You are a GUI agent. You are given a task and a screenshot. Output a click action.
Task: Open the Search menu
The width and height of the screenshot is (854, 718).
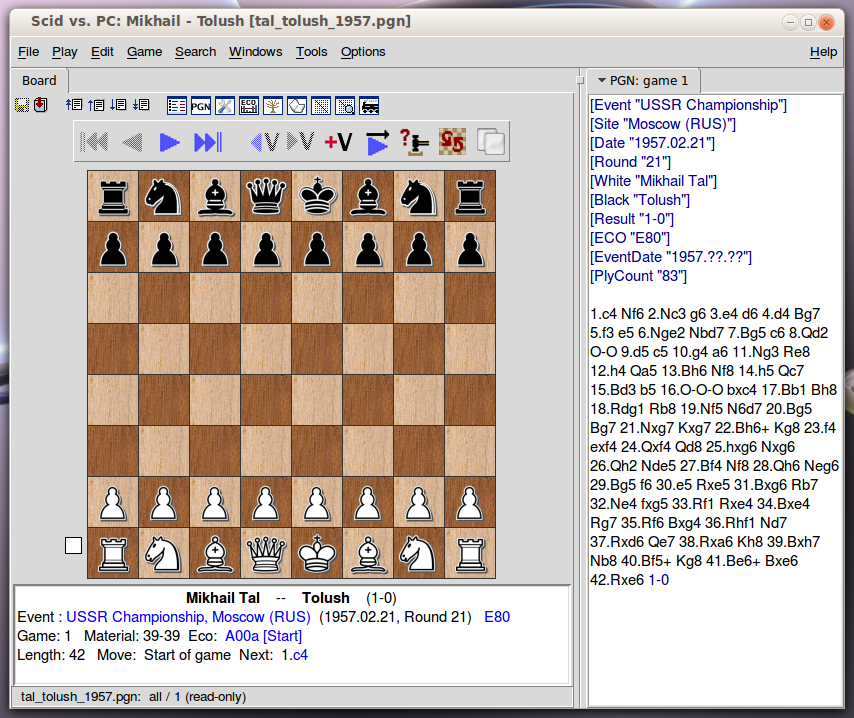196,52
